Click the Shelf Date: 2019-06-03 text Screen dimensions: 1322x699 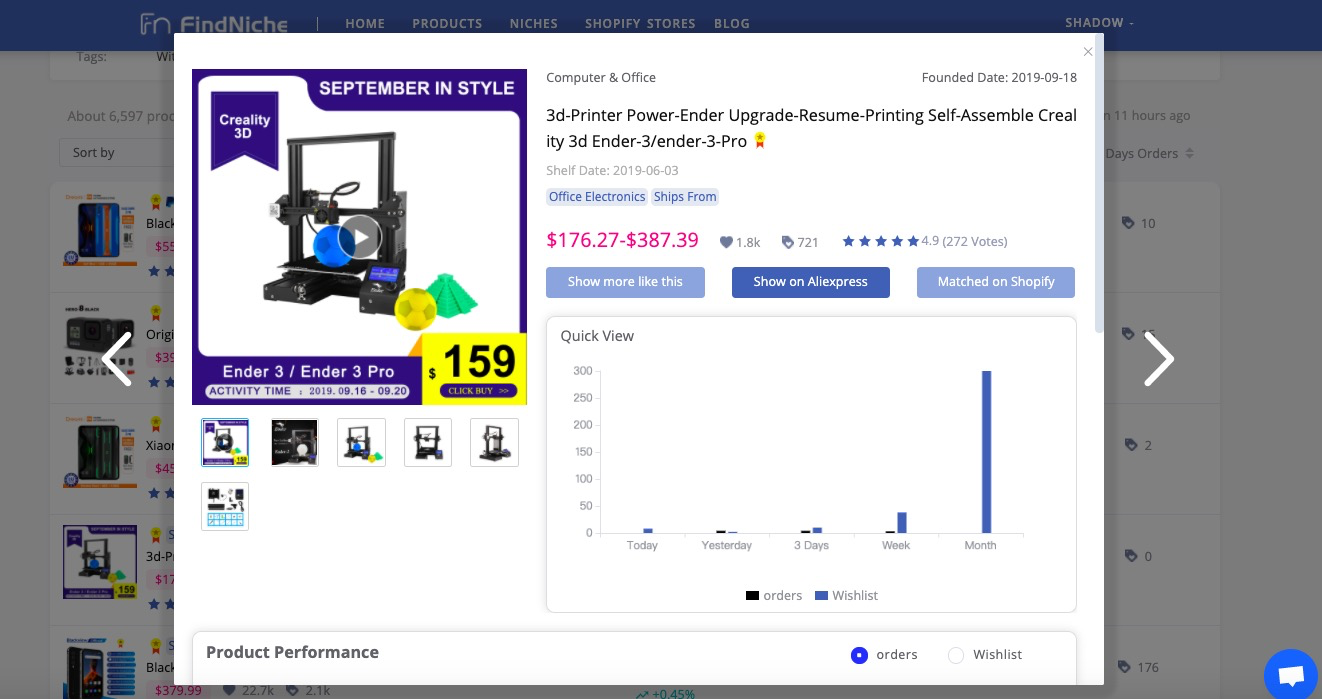tap(612, 170)
